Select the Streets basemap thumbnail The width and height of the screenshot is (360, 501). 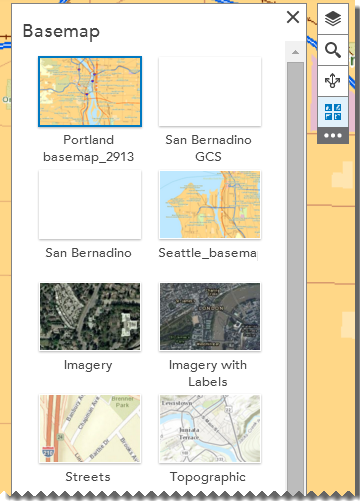click(90, 429)
